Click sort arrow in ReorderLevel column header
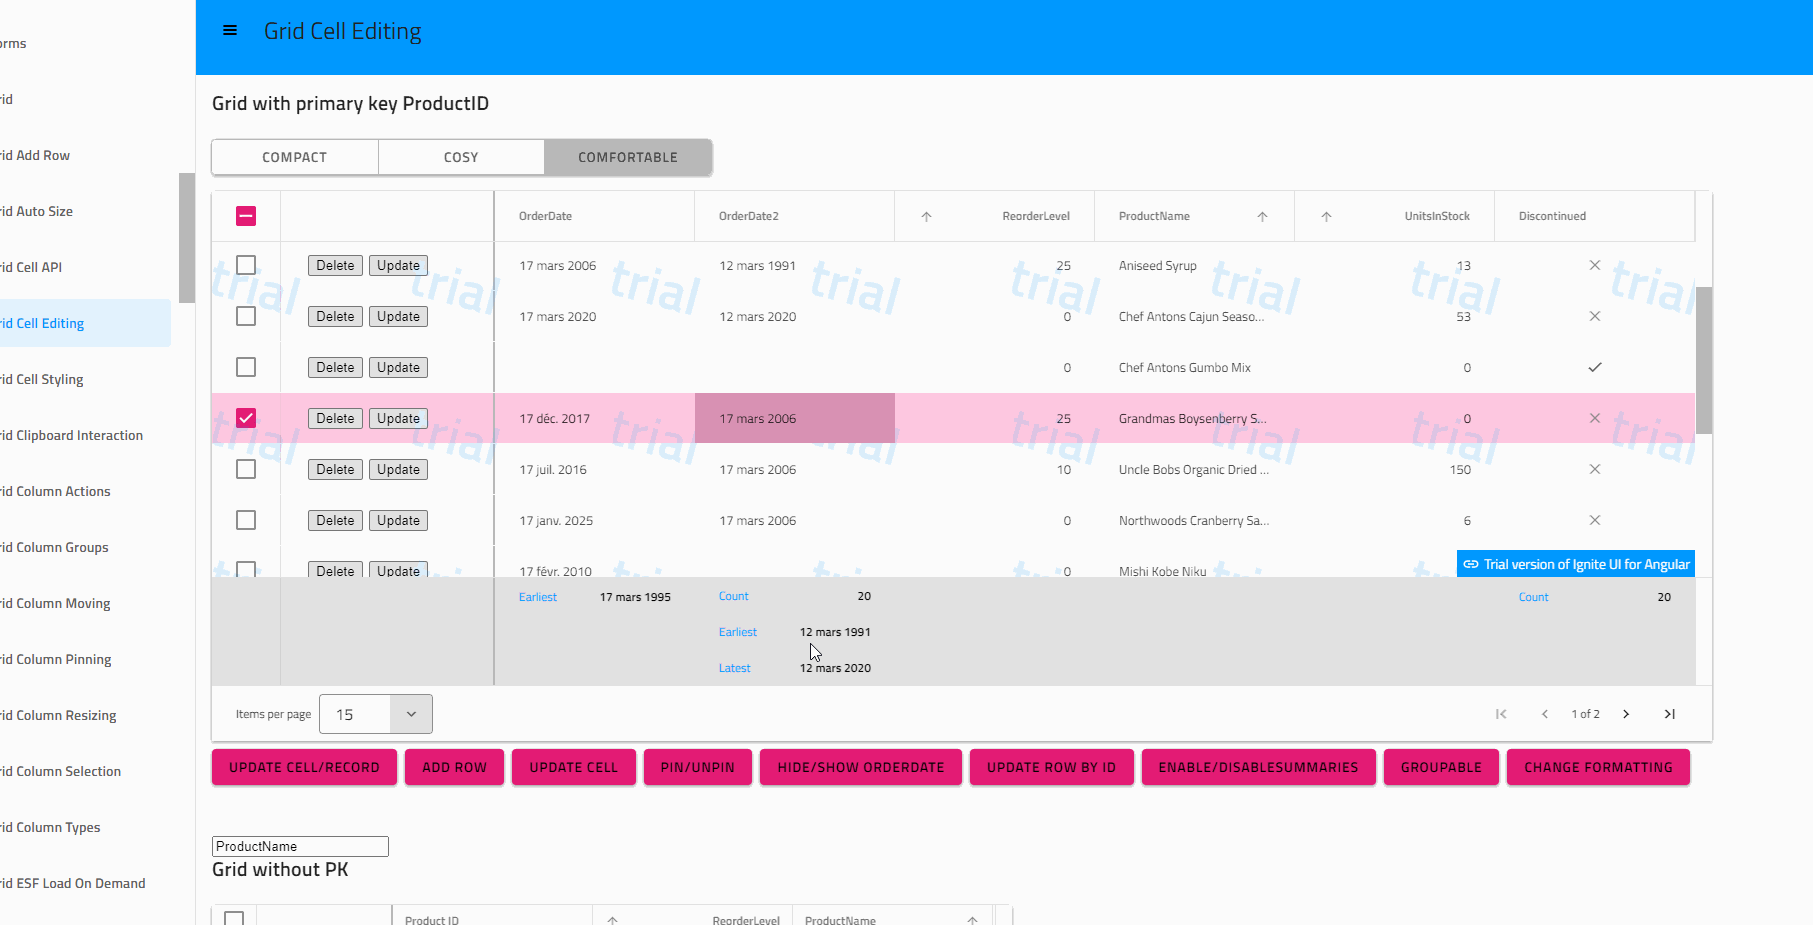The width and height of the screenshot is (1813, 925). point(926,216)
